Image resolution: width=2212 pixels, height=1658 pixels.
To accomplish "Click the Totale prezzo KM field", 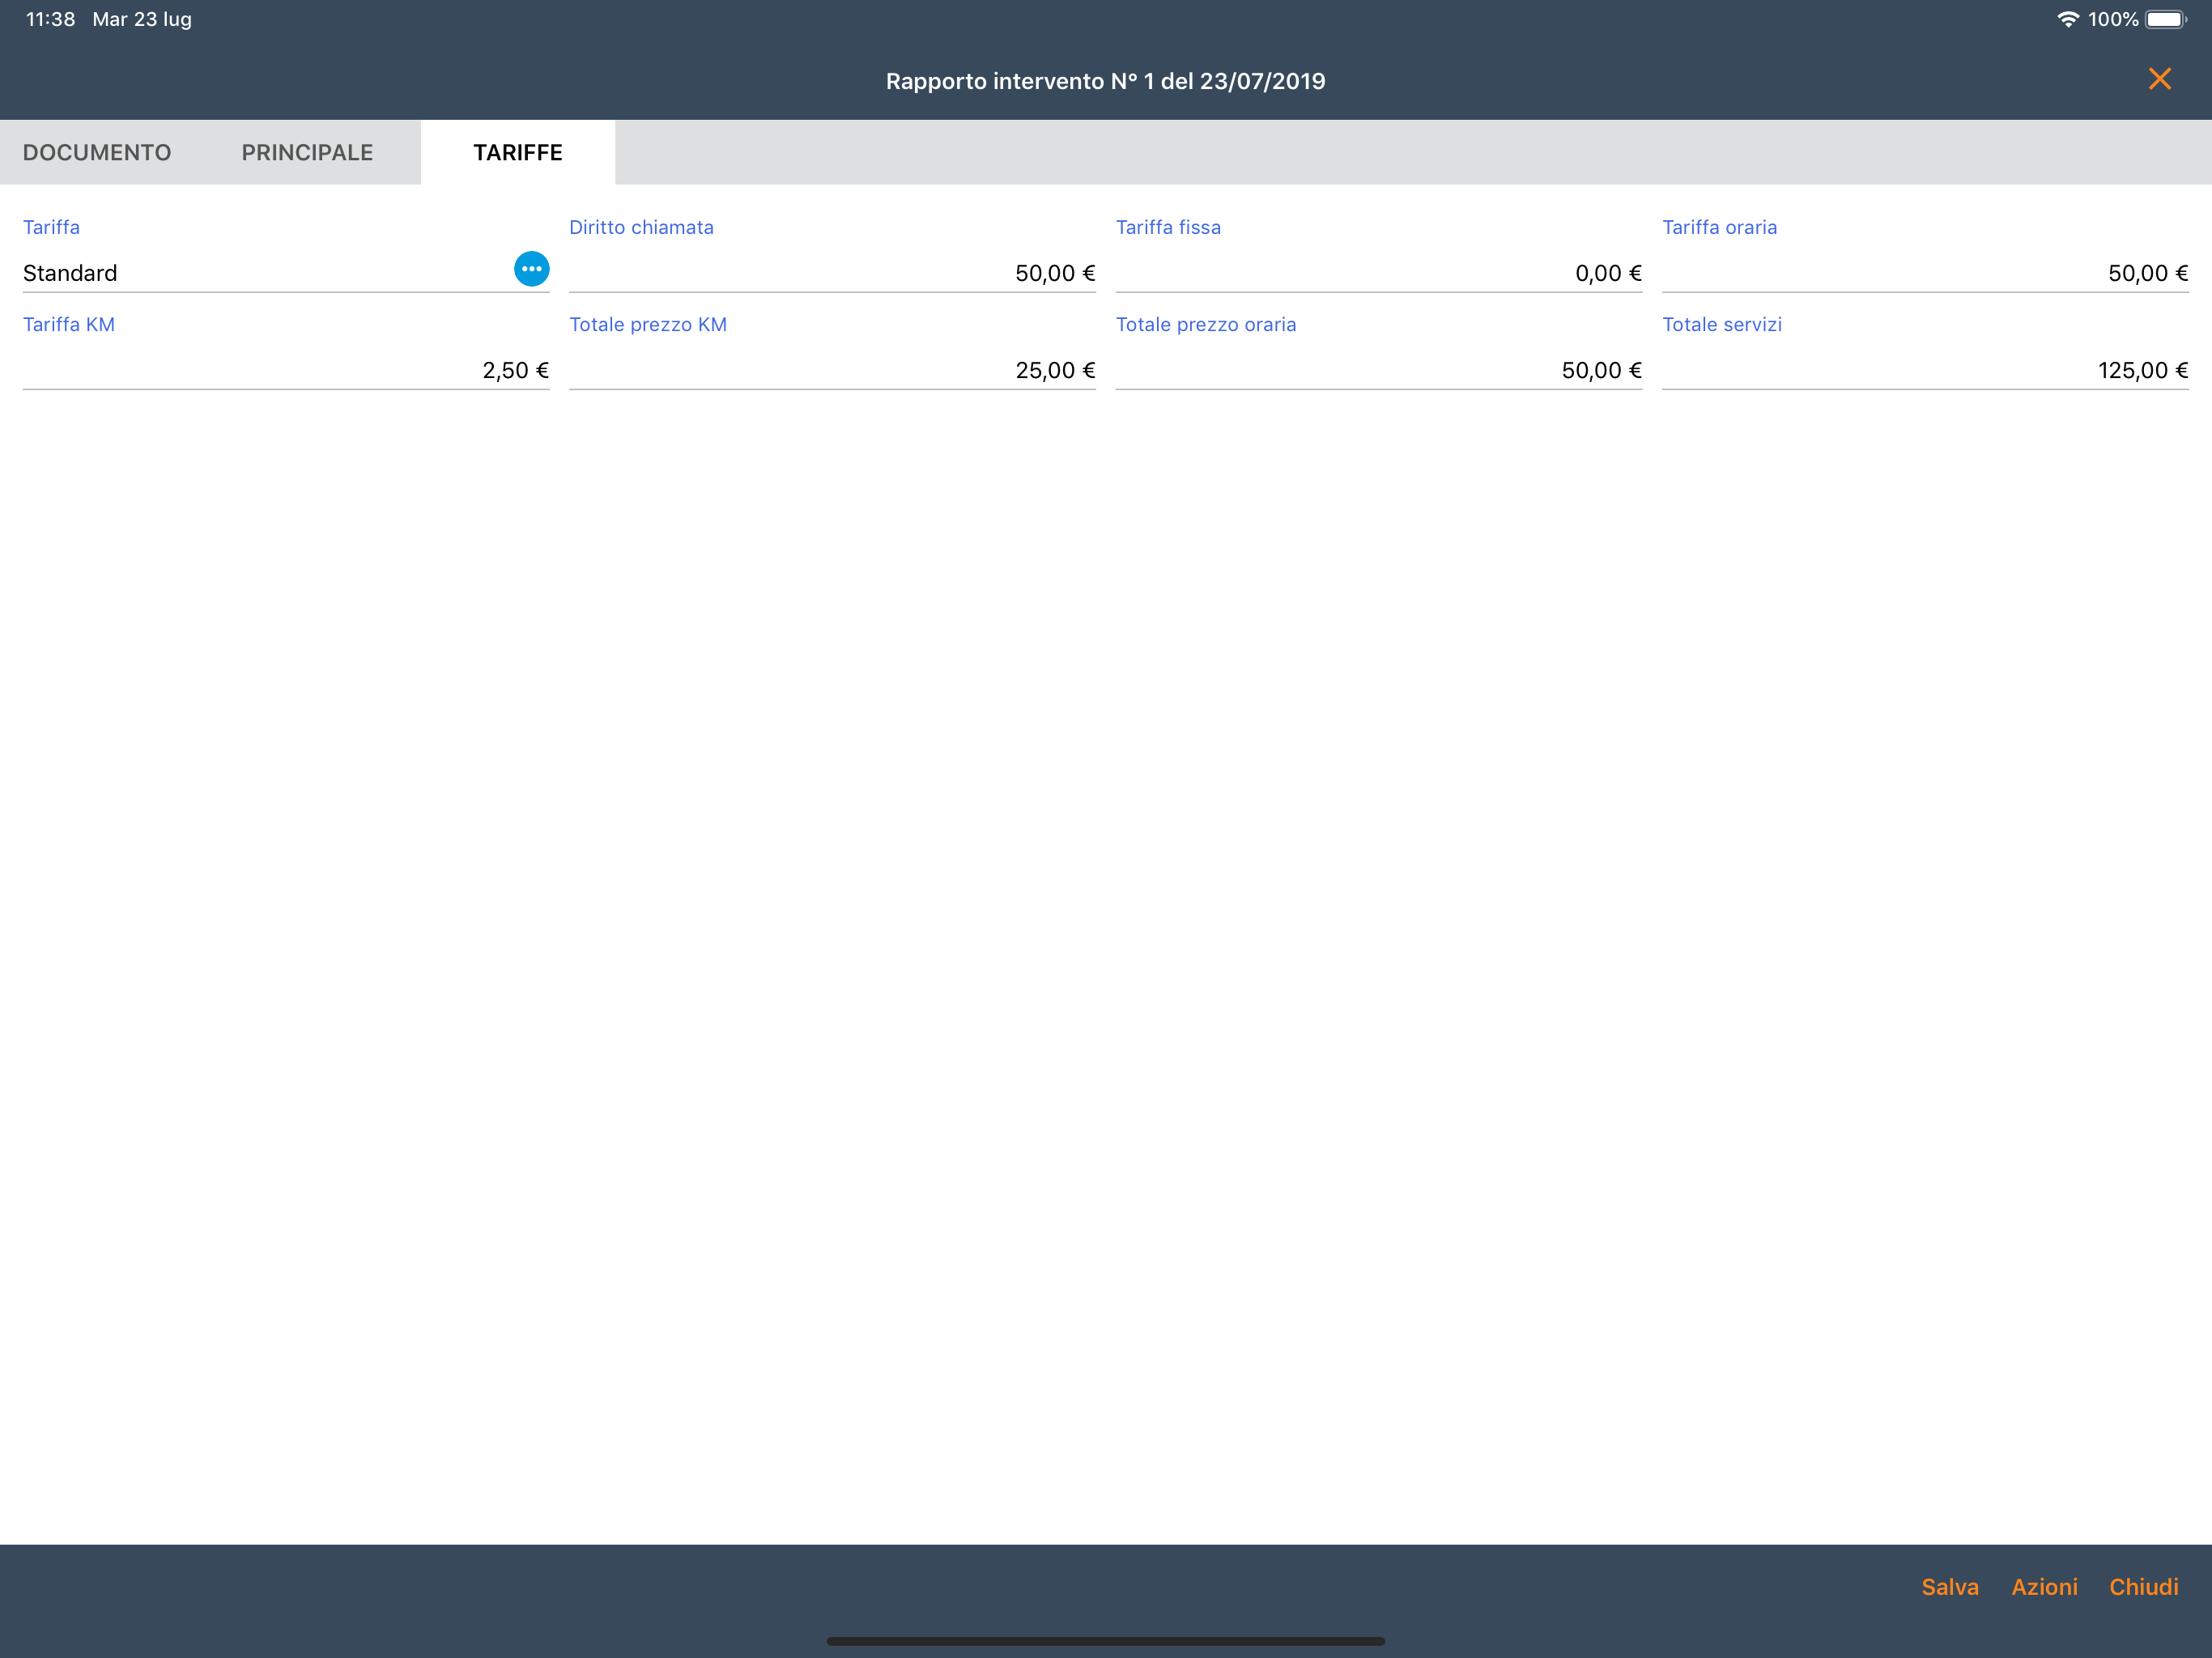I will coord(832,370).
